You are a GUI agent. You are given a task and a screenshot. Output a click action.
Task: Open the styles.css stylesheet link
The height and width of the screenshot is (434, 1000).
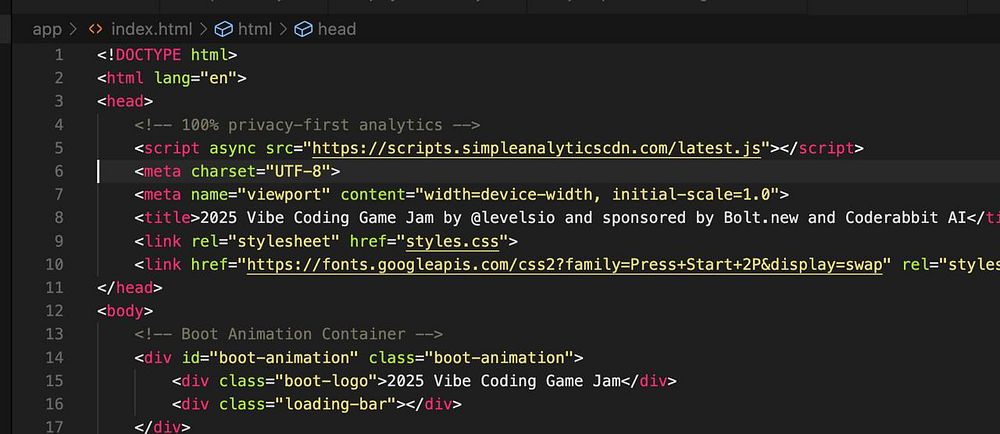(x=452, y=242)
